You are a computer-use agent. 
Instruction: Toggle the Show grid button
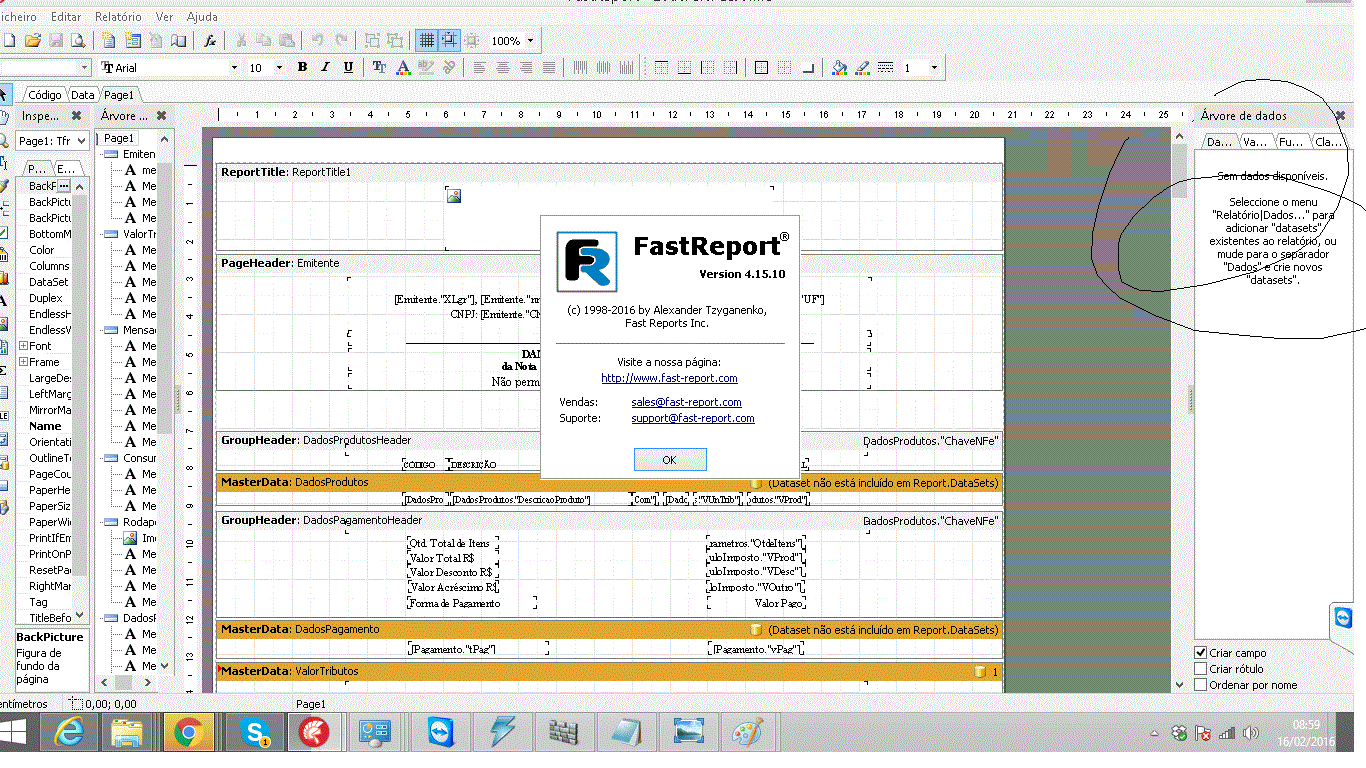click(426, 40)
